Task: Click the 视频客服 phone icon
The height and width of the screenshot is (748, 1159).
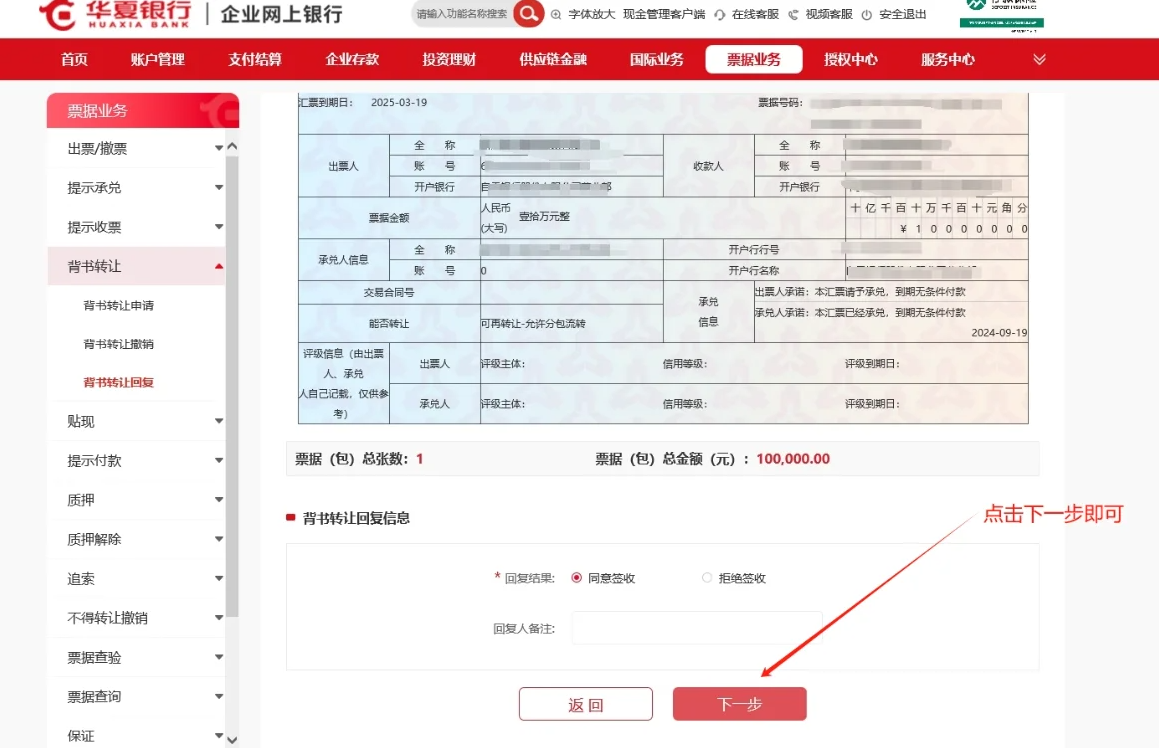Action: [793, 14]
